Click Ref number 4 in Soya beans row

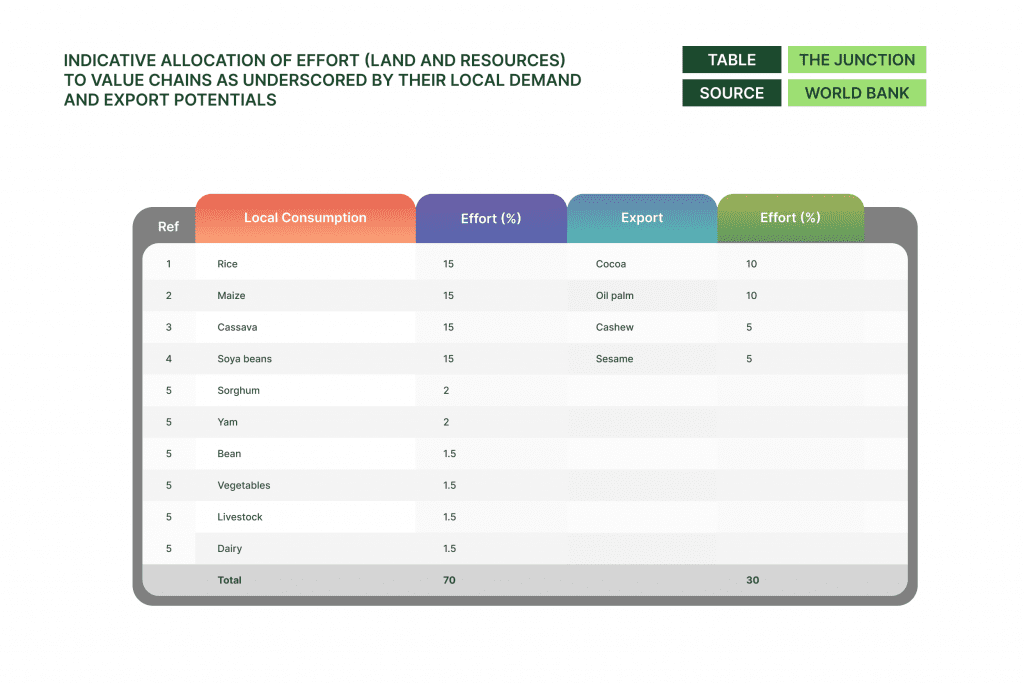168,358
